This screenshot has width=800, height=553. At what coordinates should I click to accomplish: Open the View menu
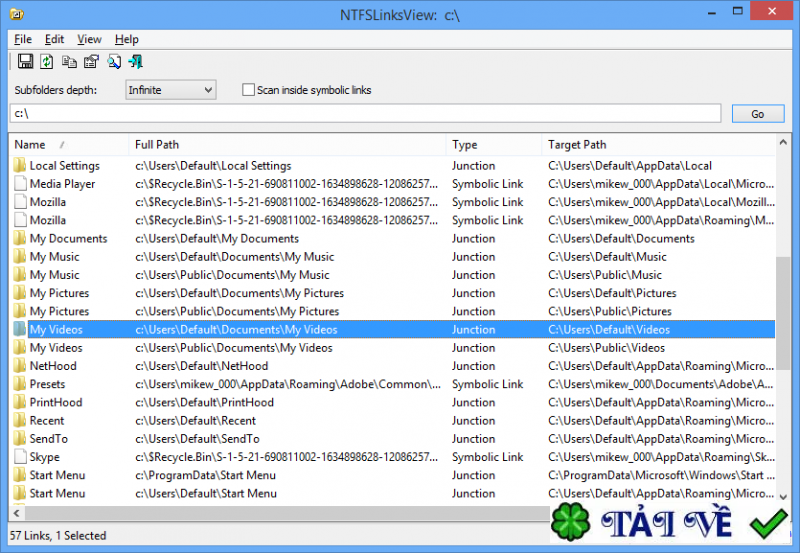point(89,39)
